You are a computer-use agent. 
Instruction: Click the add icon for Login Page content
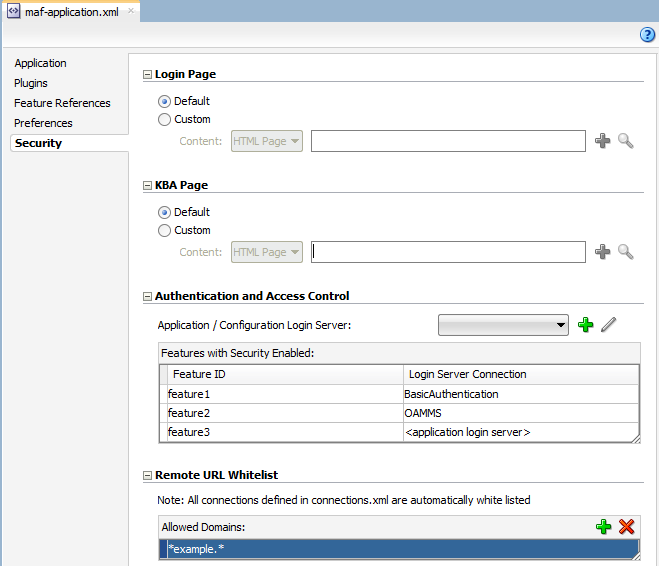pos(602,141)
